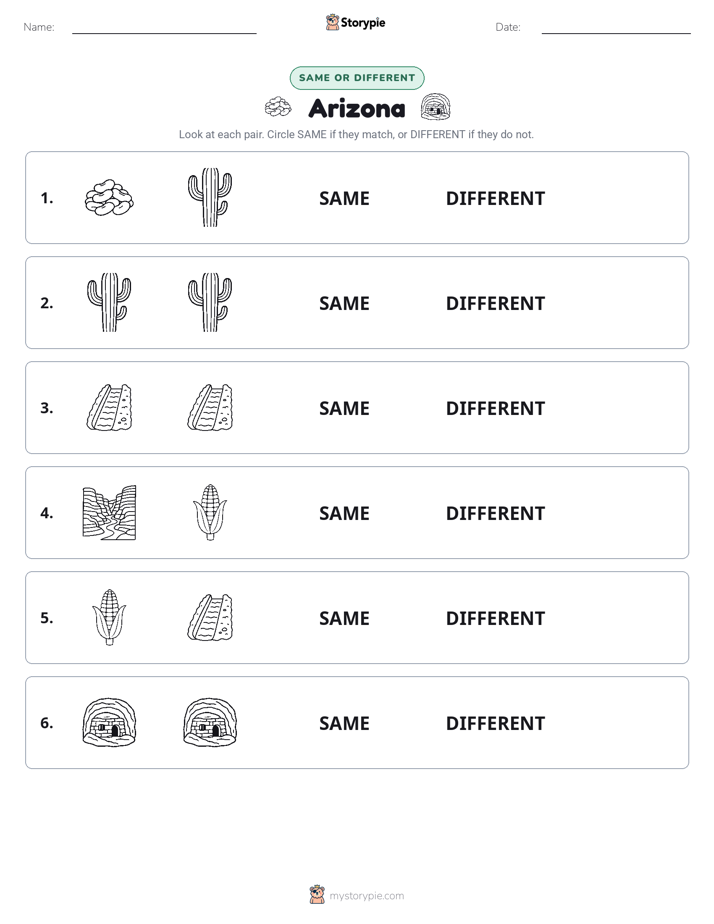The image size is (714, 924).
Task: Circle DIFFERENT for pair 4
Action: [x=495, y=513]
